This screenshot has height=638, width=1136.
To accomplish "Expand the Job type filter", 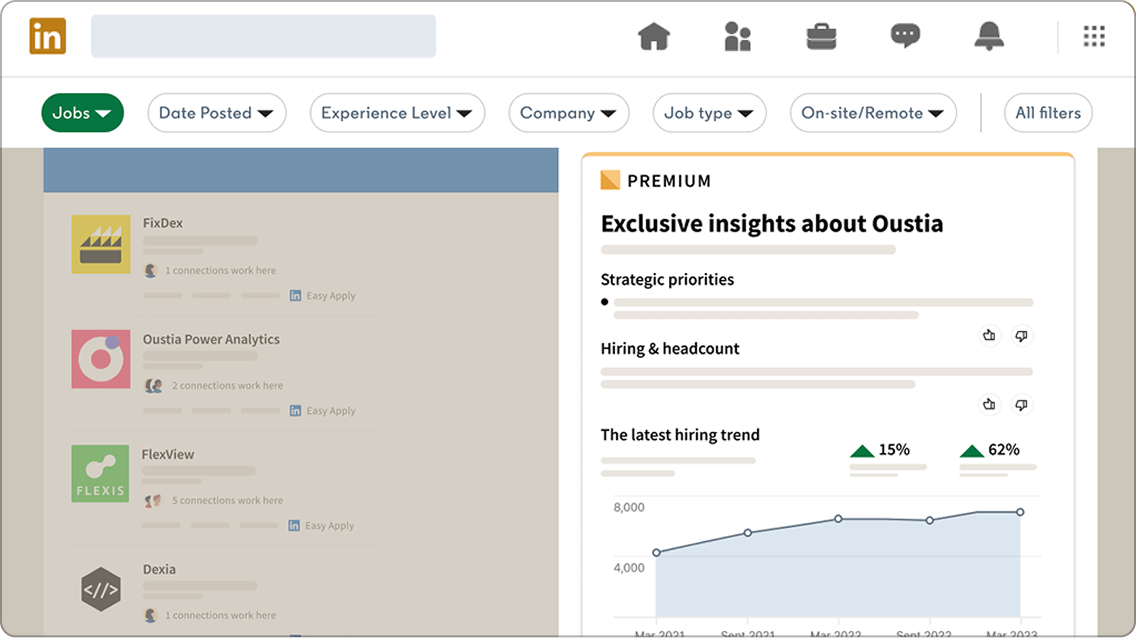I will [x=709, y=113].
